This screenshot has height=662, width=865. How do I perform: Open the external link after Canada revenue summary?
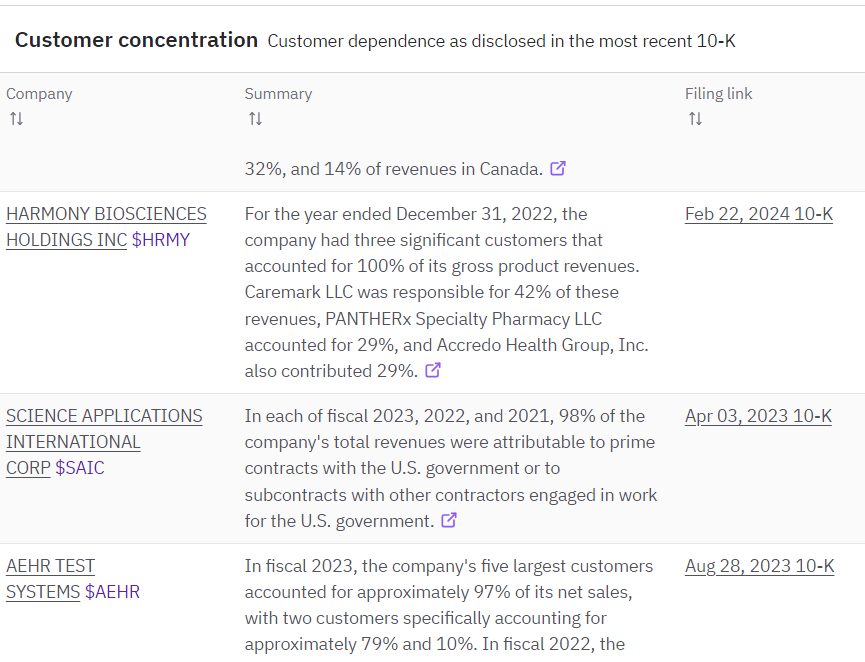tap(558, 168)
